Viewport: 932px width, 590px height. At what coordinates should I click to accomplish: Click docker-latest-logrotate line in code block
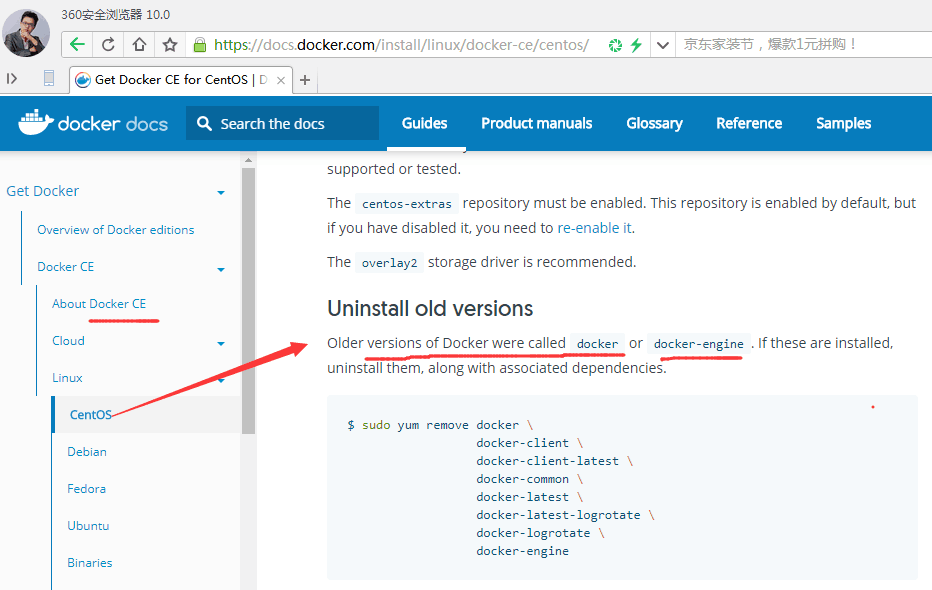click(x=565, y=515)
